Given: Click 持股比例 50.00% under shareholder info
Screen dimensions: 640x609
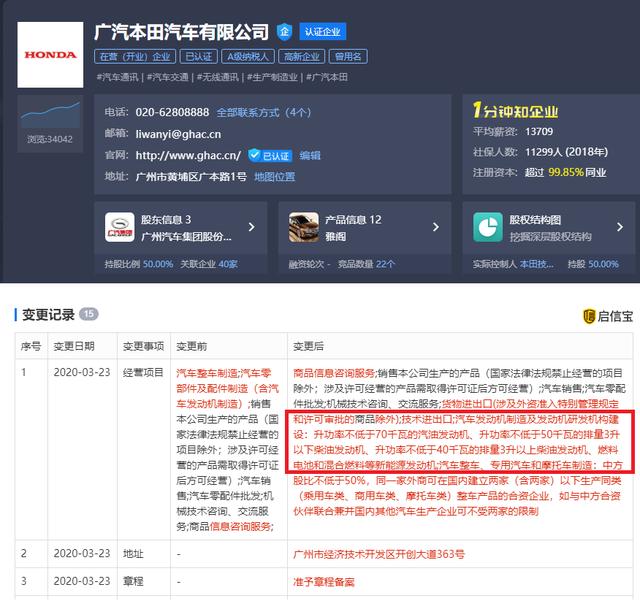Looking at the screenshot, I should click(x=139, y=264).
